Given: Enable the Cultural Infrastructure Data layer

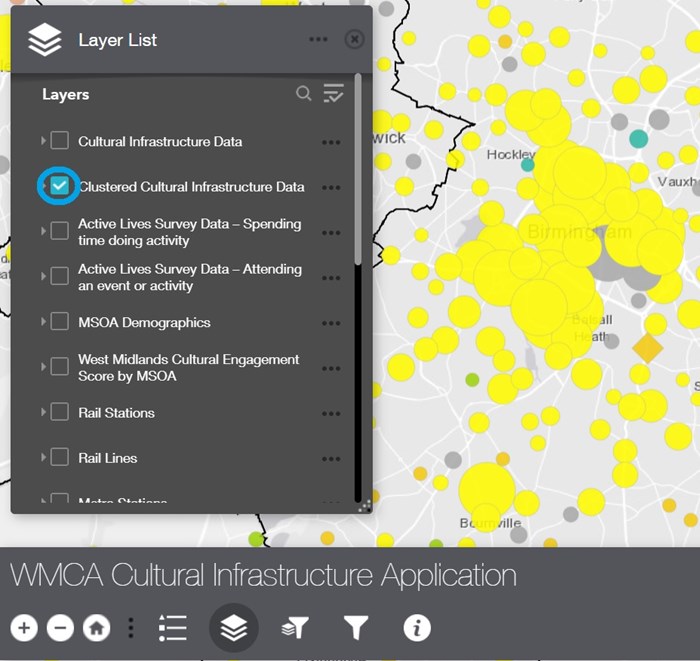Looking at the screenshot, I should (60, 141).
